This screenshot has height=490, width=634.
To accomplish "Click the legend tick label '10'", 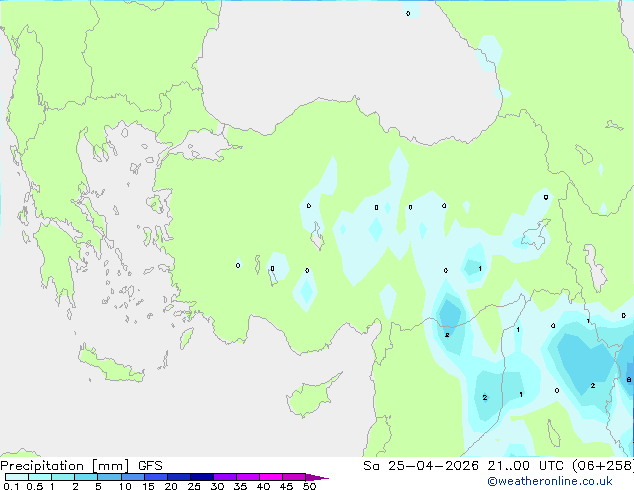I will pyautogui.click(x=125, y=486).
